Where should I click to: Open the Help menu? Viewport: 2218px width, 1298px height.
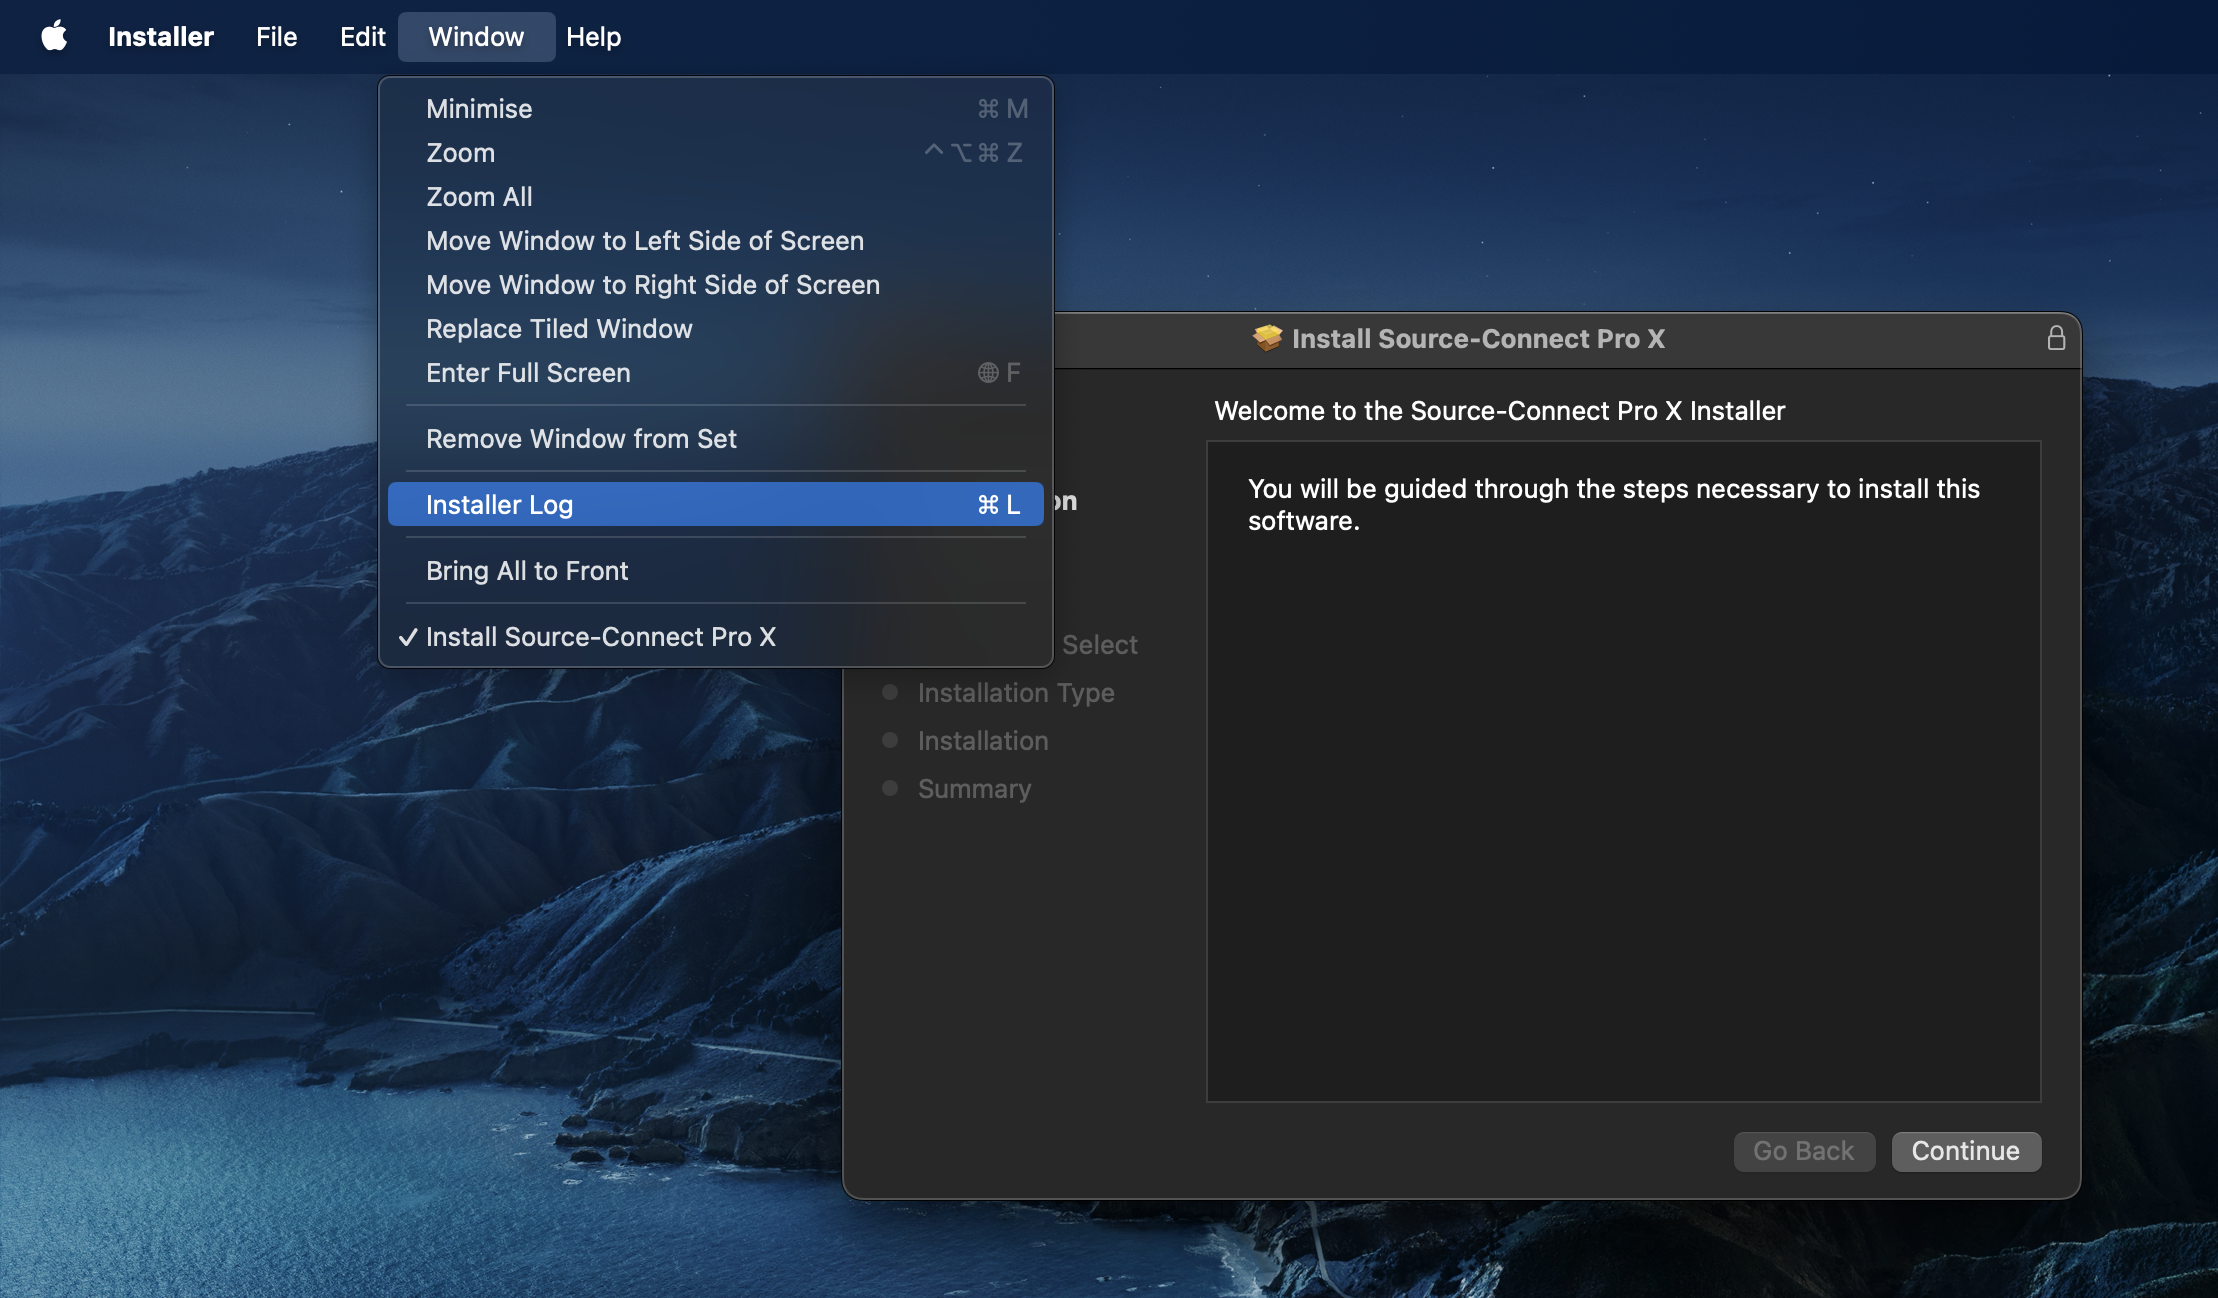point(593,37)
